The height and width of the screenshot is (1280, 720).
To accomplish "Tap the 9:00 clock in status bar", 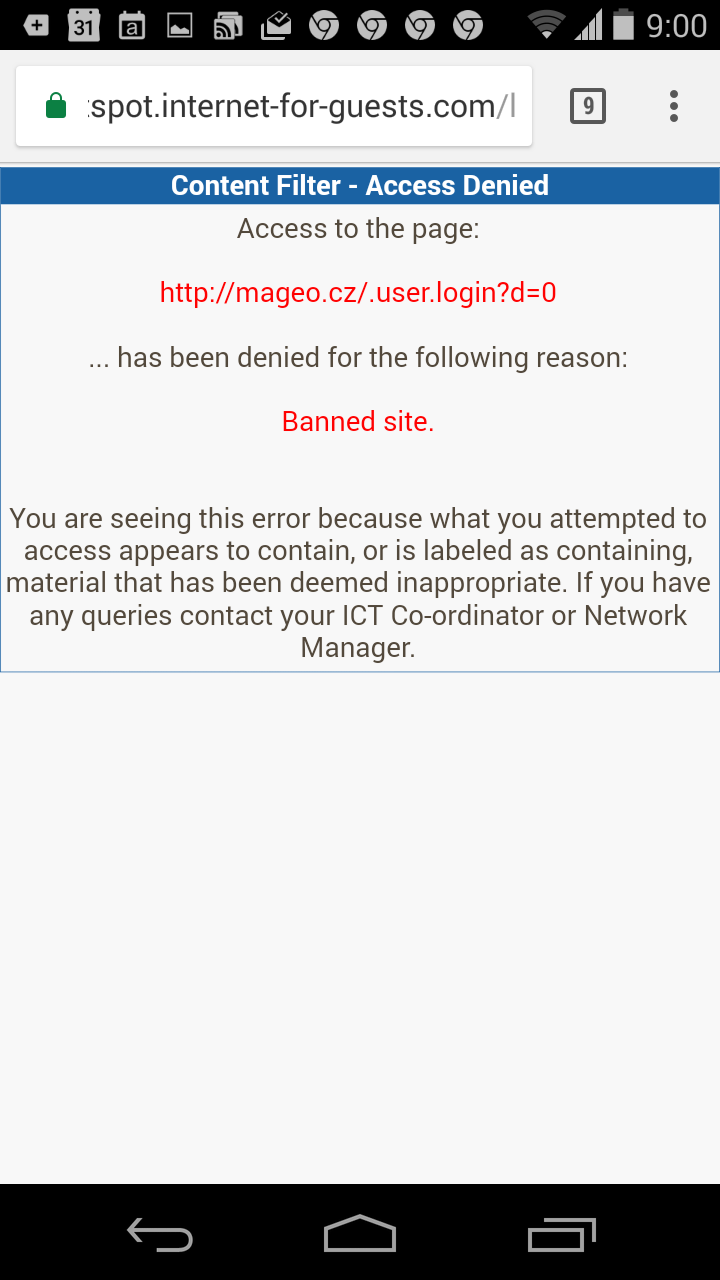I will tap(677, 25).
